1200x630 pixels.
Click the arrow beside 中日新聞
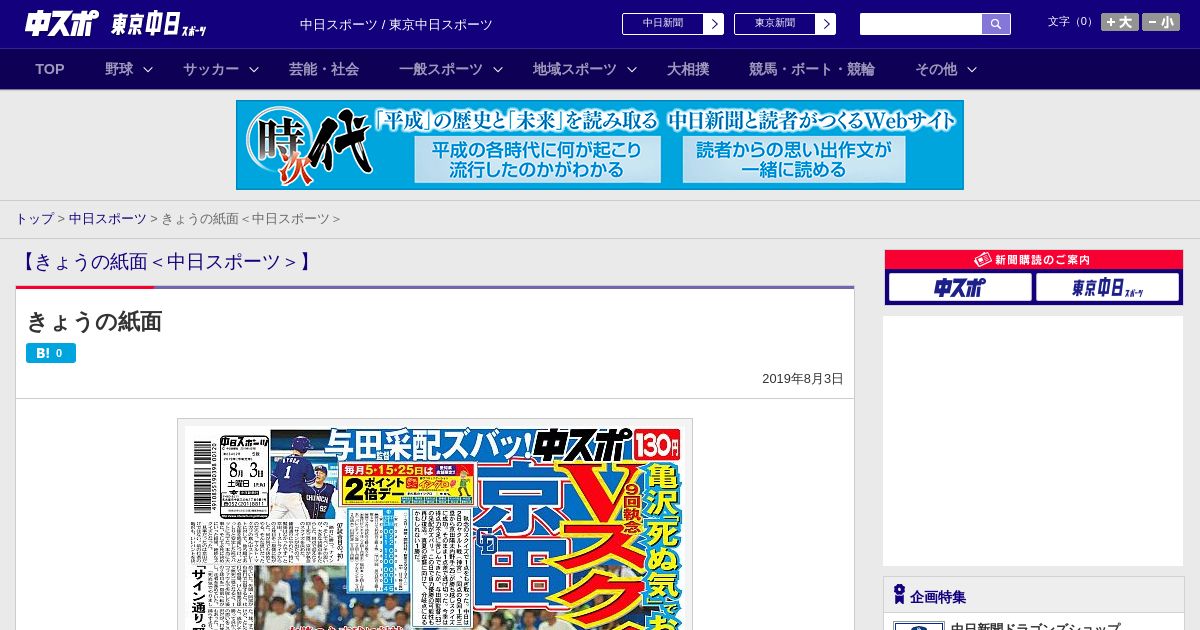[x=714, y=24]
